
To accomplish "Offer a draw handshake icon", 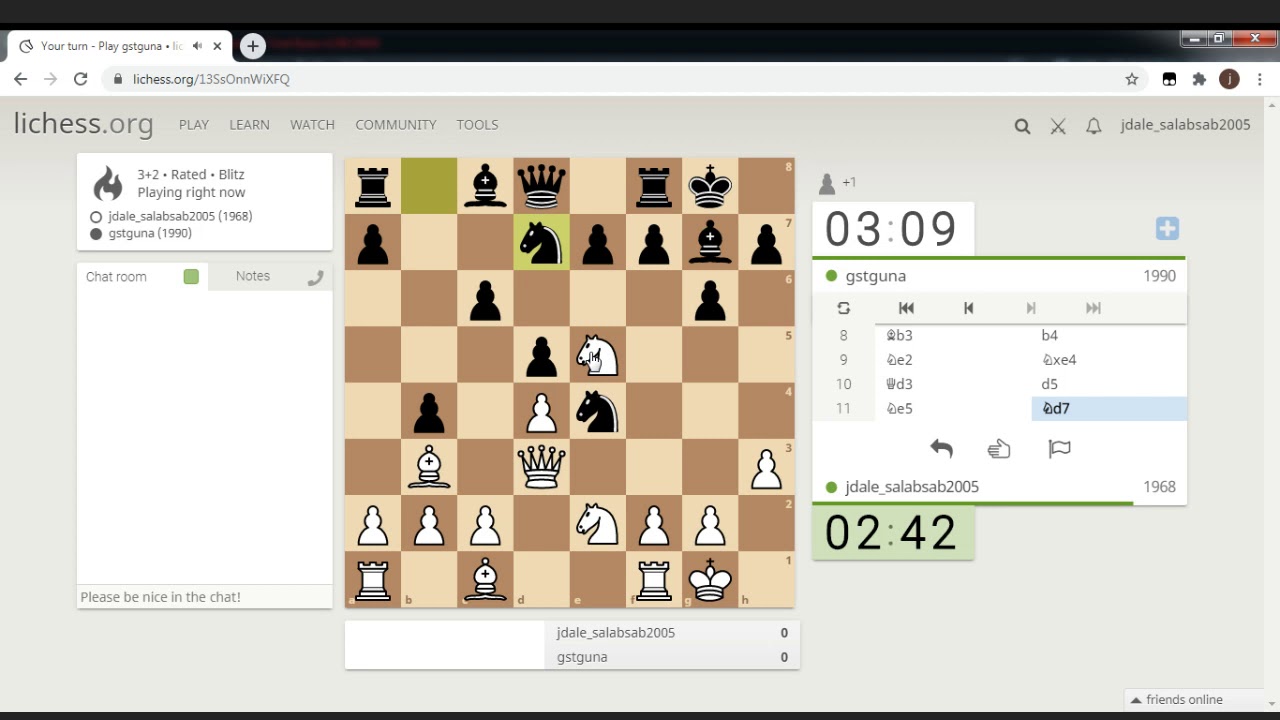I will coord(999,449).
